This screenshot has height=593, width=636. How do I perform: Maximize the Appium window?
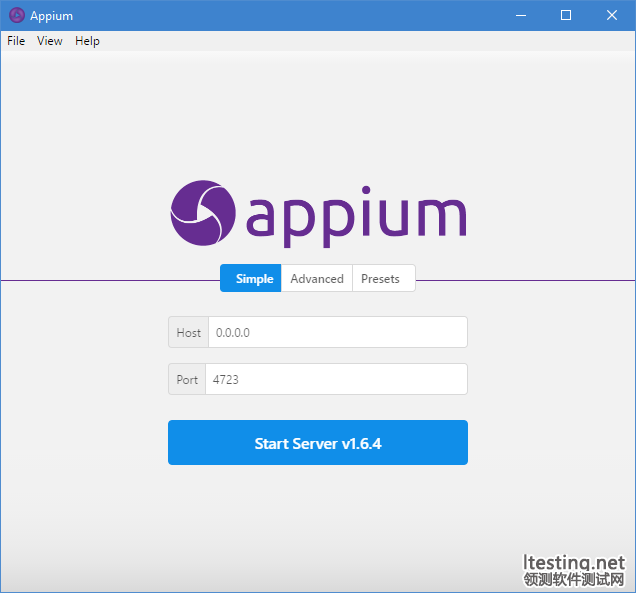click(x=566, y=15)
